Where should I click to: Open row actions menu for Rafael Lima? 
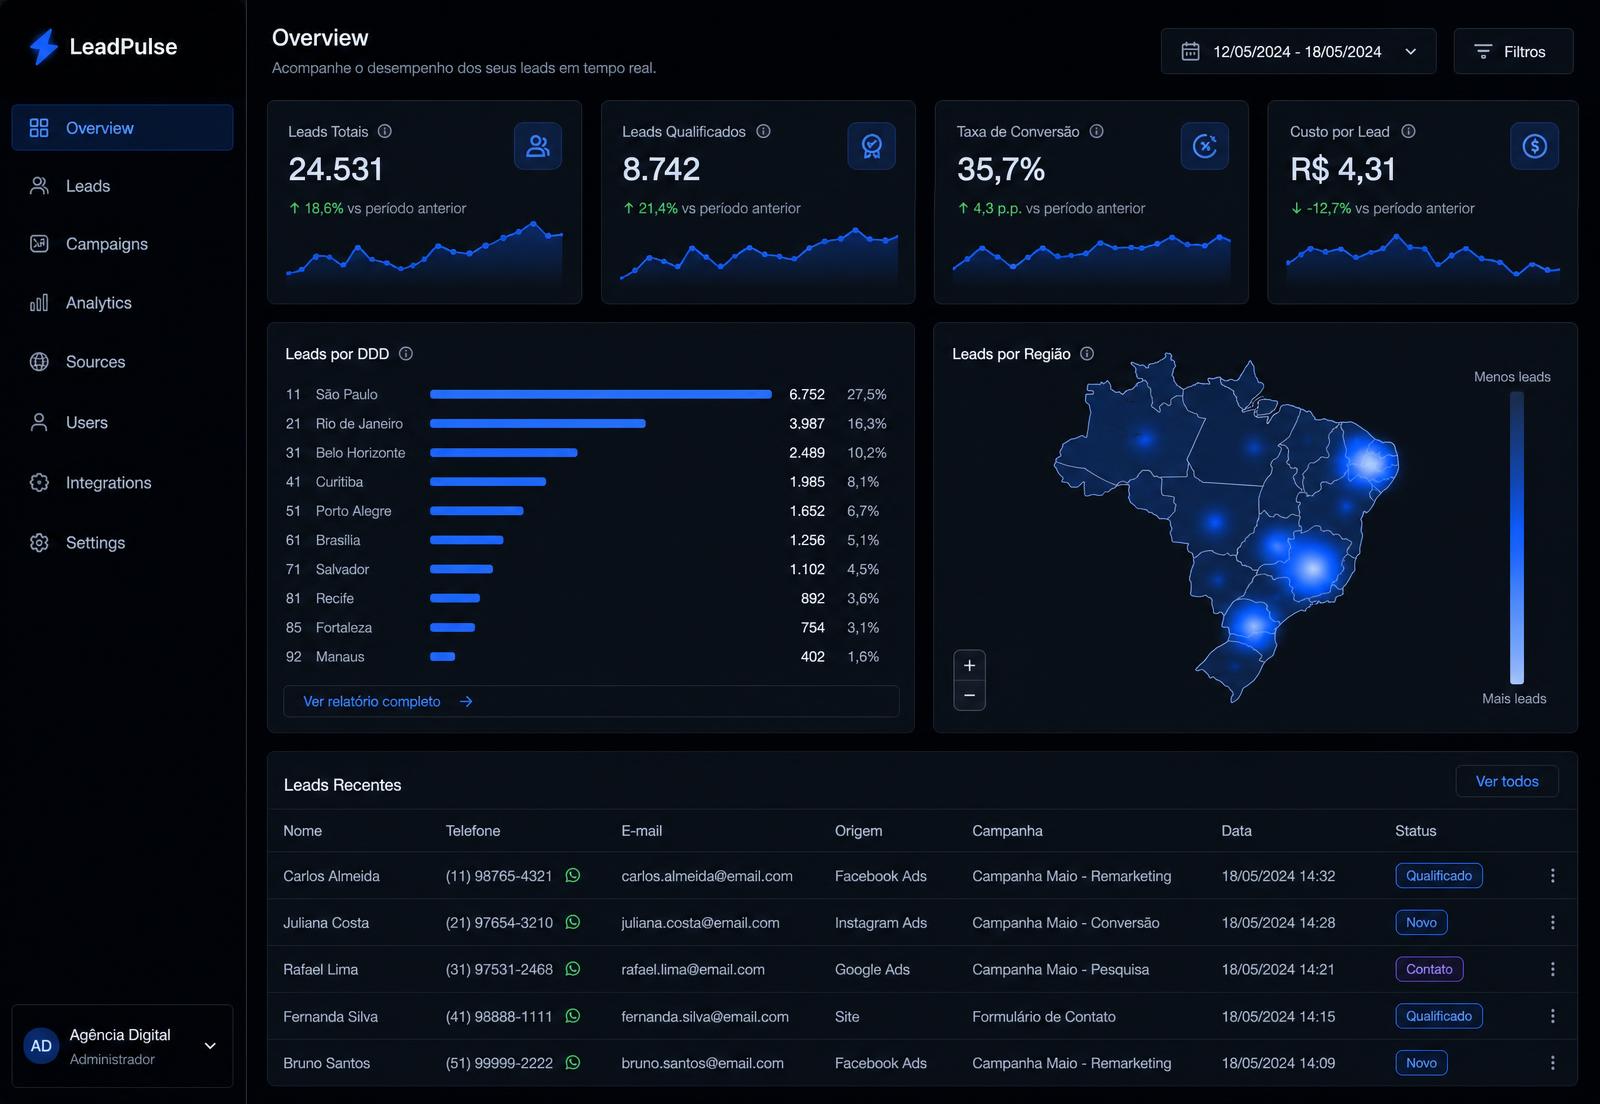1552,969
